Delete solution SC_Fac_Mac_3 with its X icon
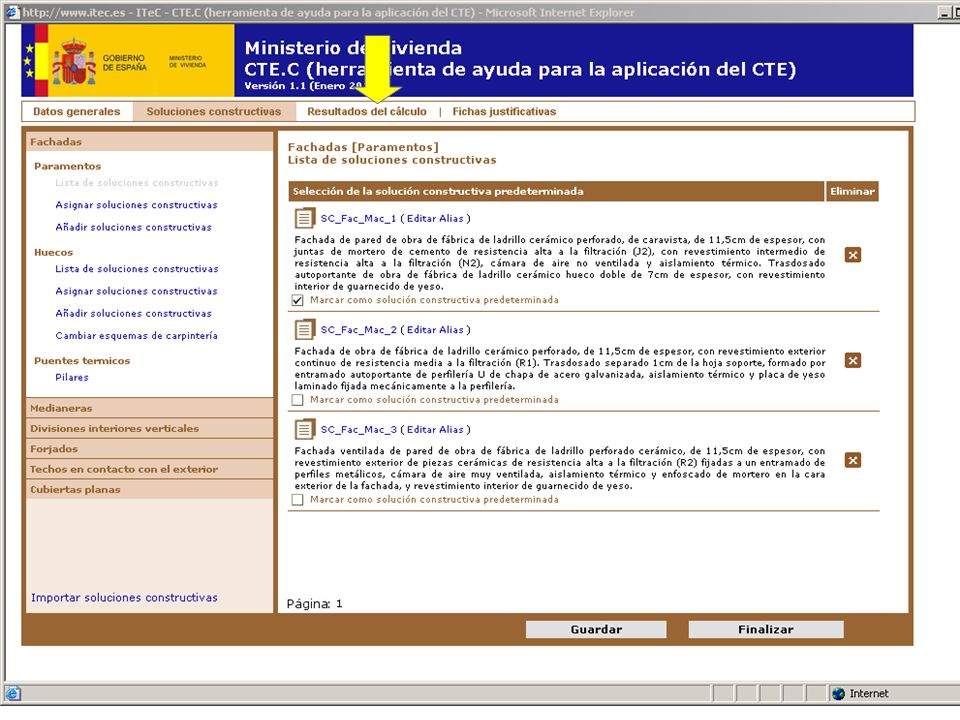Viewport: 960px width, 720px height. 853,460
